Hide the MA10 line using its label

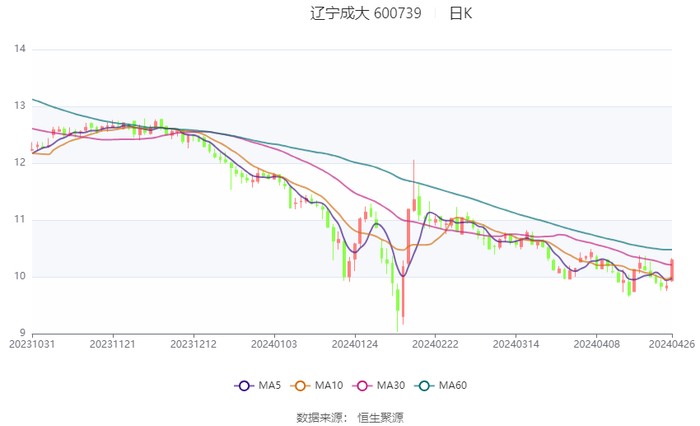point(330,386)
